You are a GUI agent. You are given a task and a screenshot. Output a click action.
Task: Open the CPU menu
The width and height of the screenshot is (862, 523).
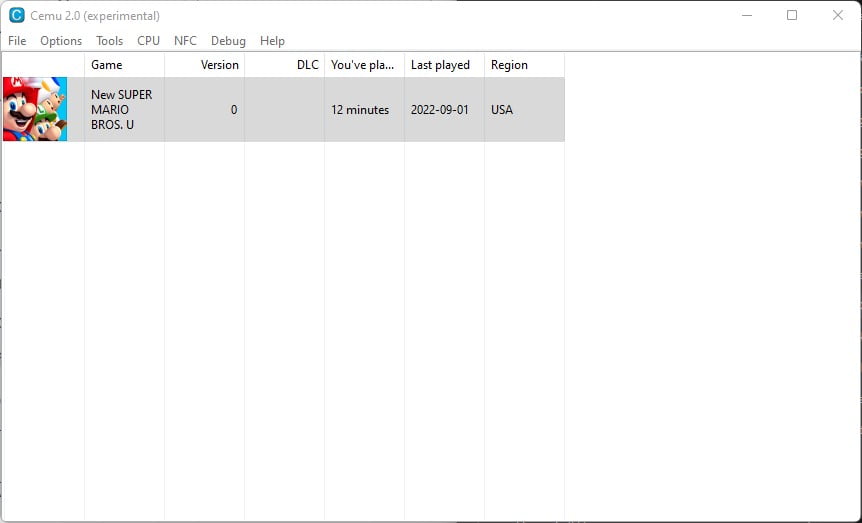tap(148, 41)
